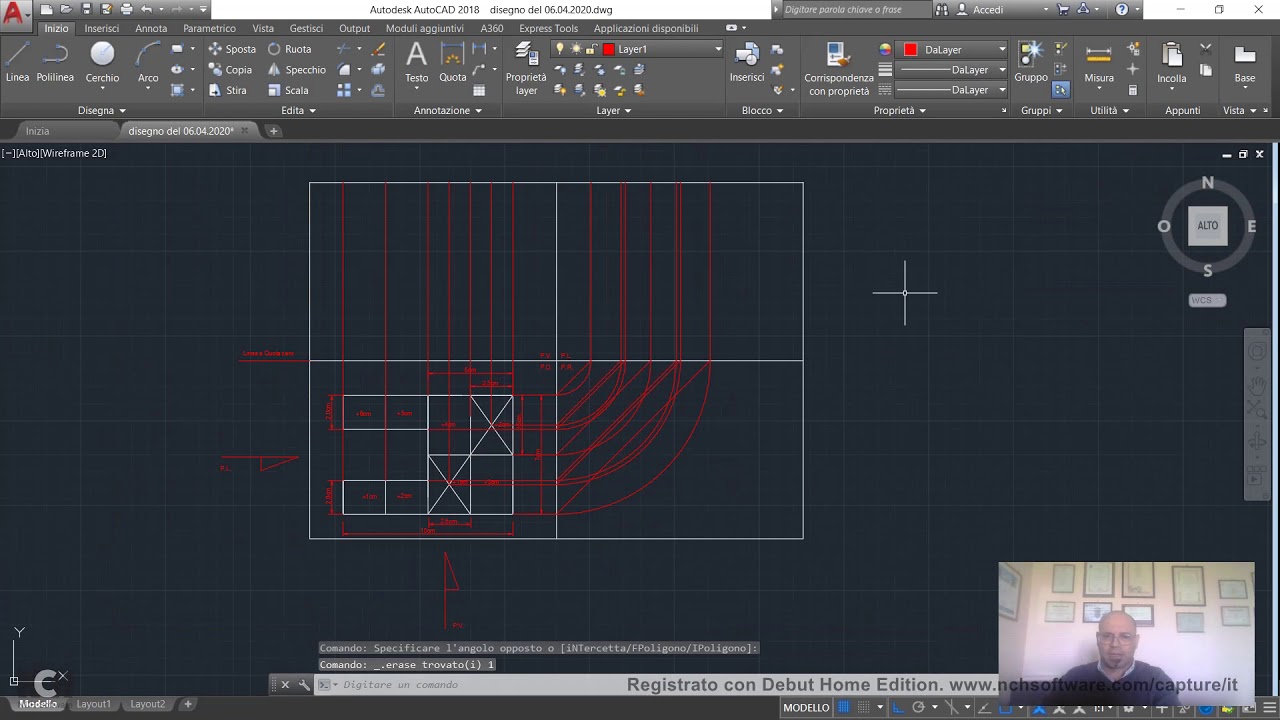This screenshot has width=1280, height=720.
Task: Click the Erase tool icon in Edita
Action: coord(378,49)
